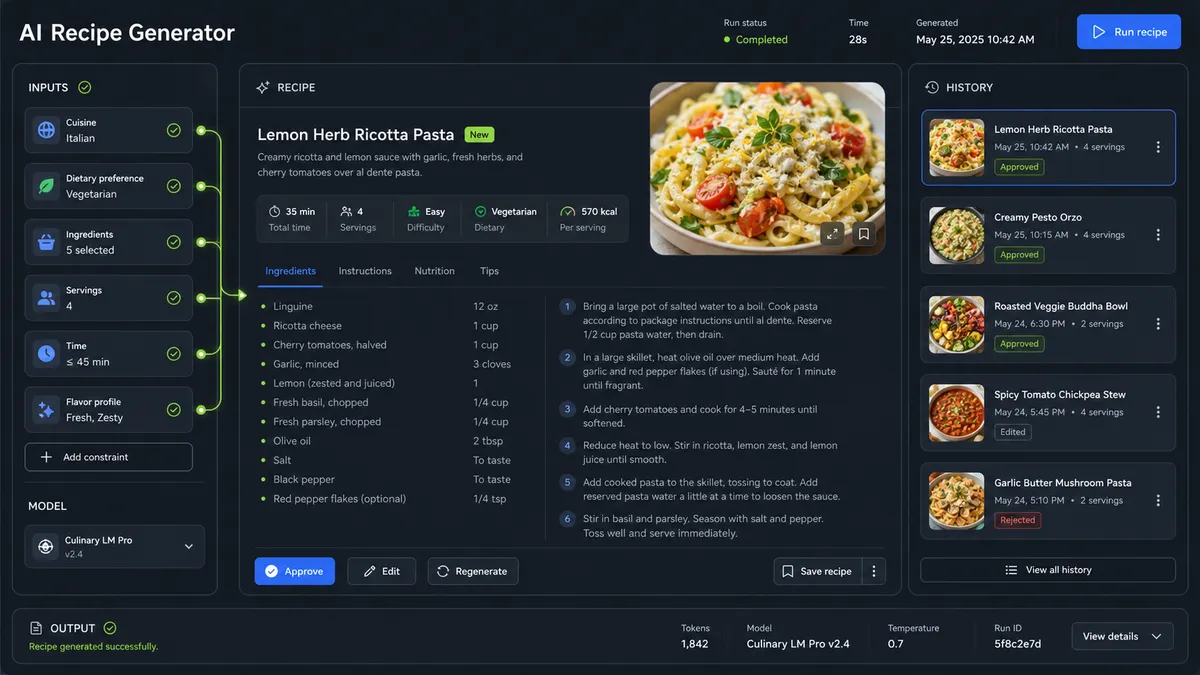Regenerate the recipe
Screen dimensions: 1200x675
coord(473,571)
